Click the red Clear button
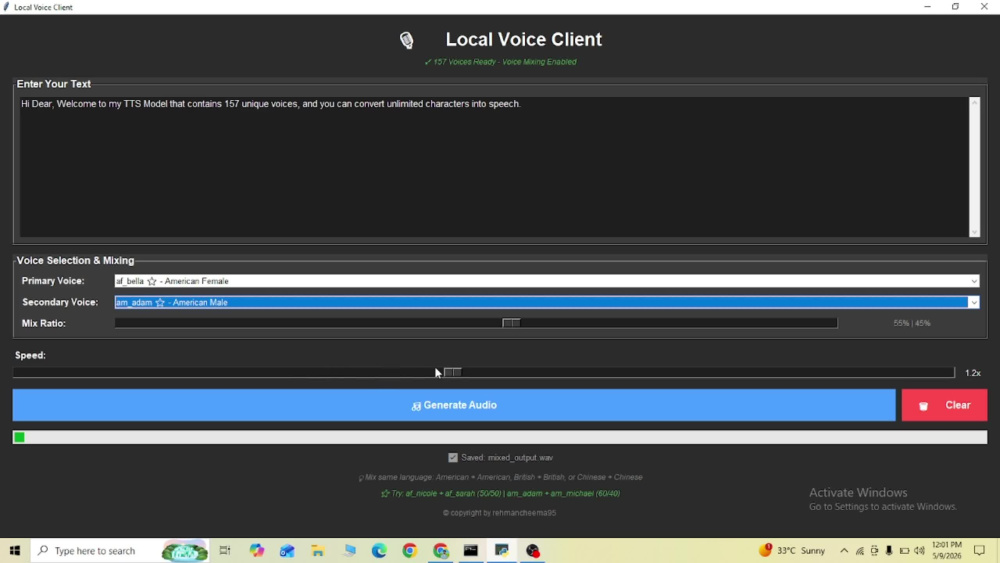Screen dimensions: 1000x563 [x=944, y=405]
